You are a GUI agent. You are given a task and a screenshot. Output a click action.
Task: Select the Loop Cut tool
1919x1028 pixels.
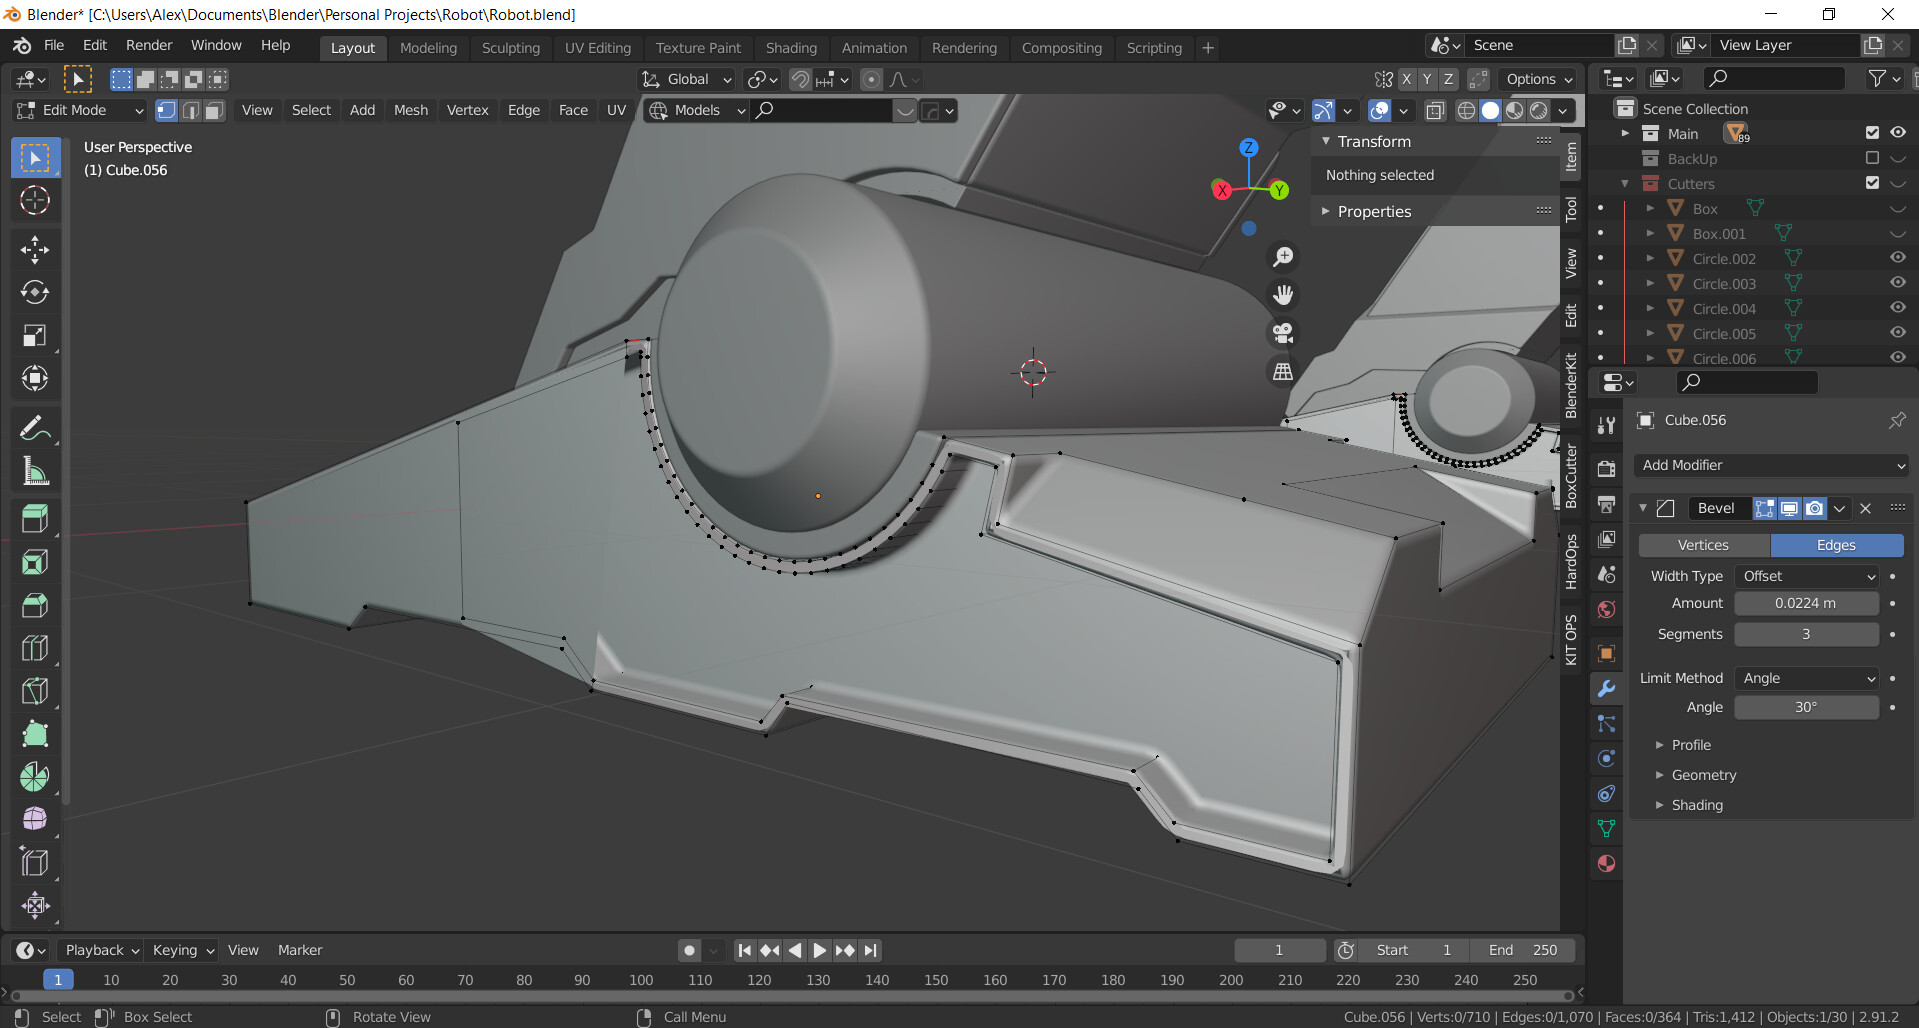point(35,648)
